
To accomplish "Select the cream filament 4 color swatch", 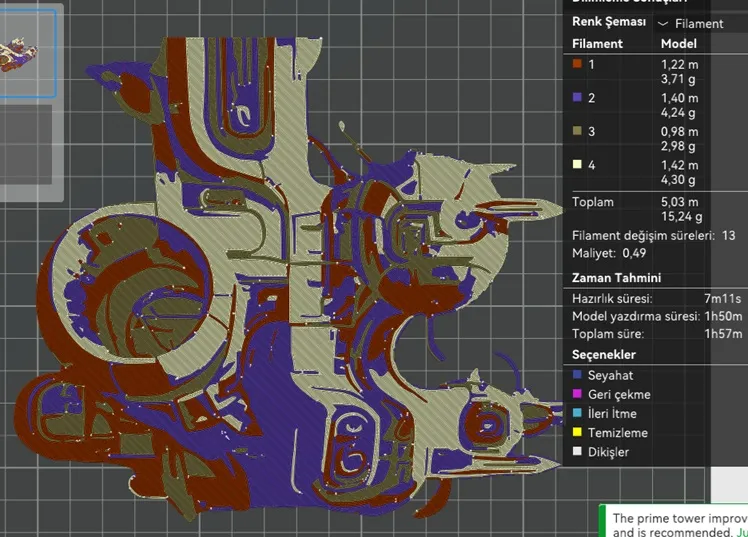I will 577,165.
